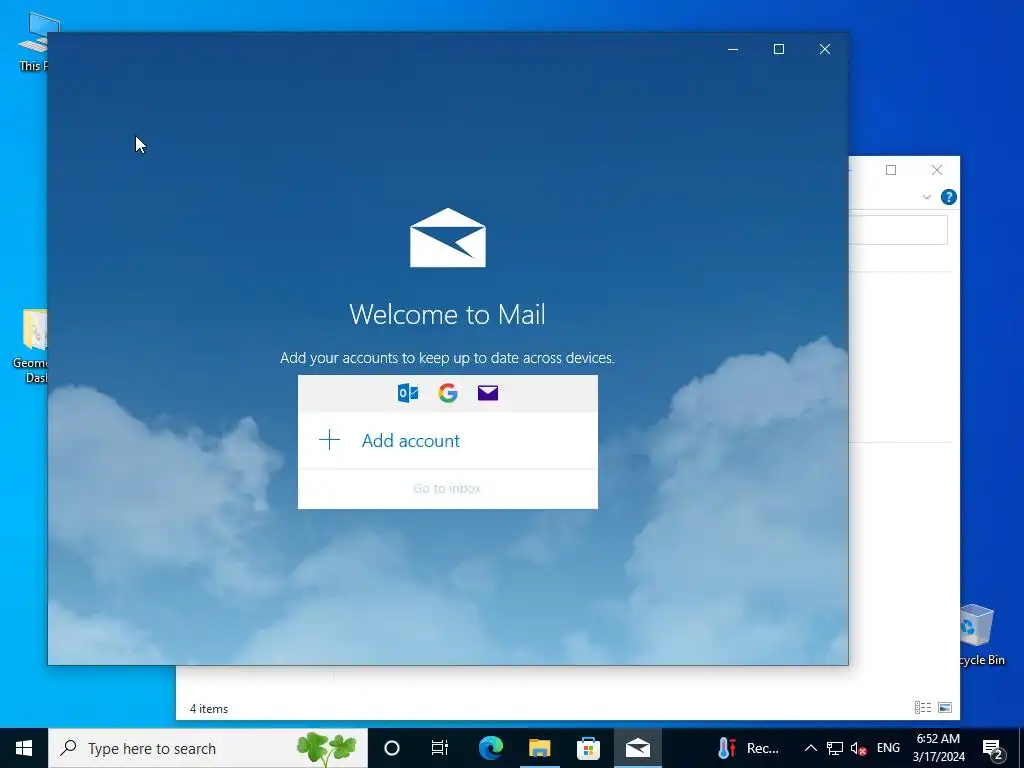The width and height of the screenshot is (1024, 768).
Task: Click the Outlook account icon
Action: [x=408, y=393]
